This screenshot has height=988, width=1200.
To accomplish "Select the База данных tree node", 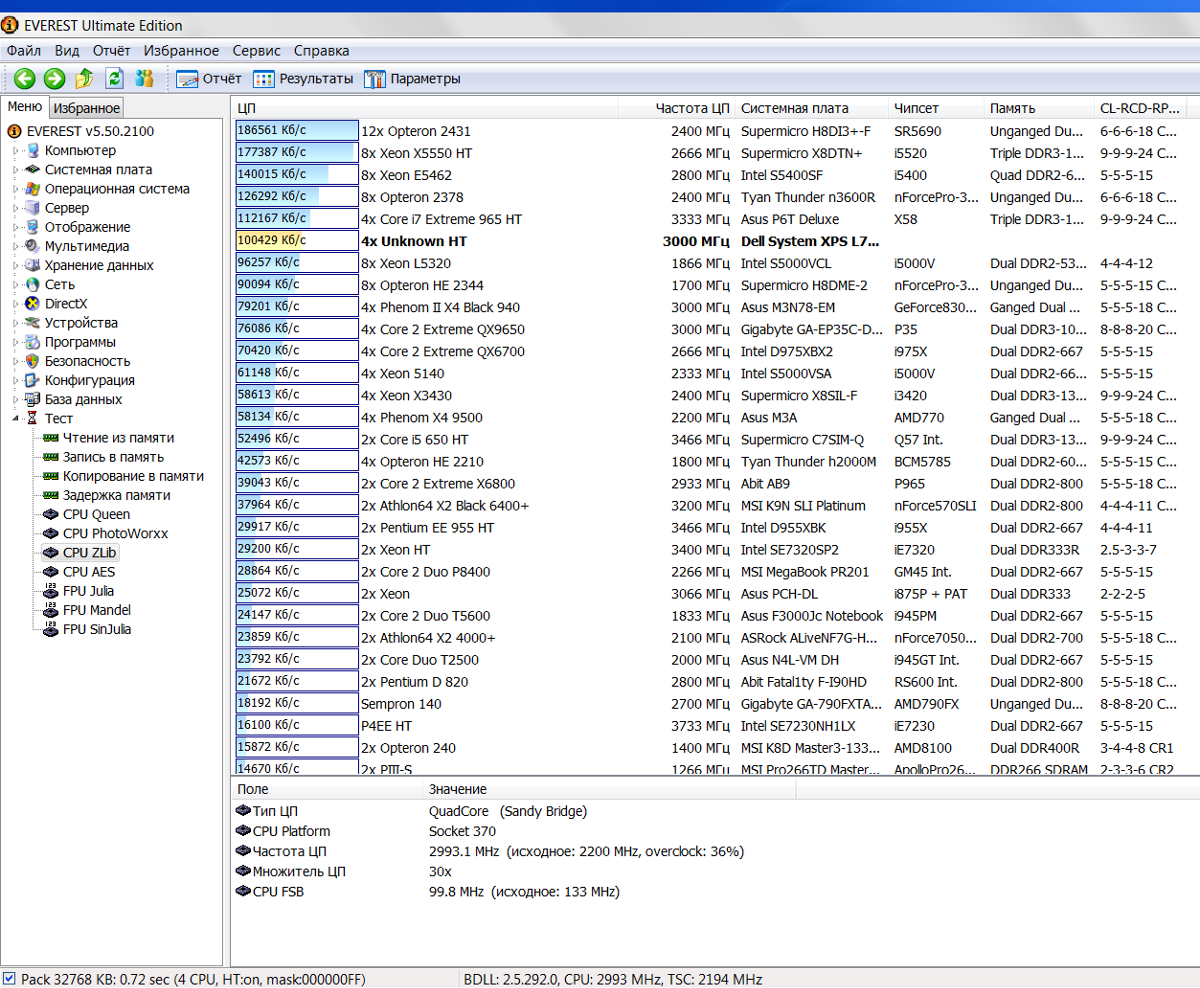I will pyautogui.click(x=84, y=399).
